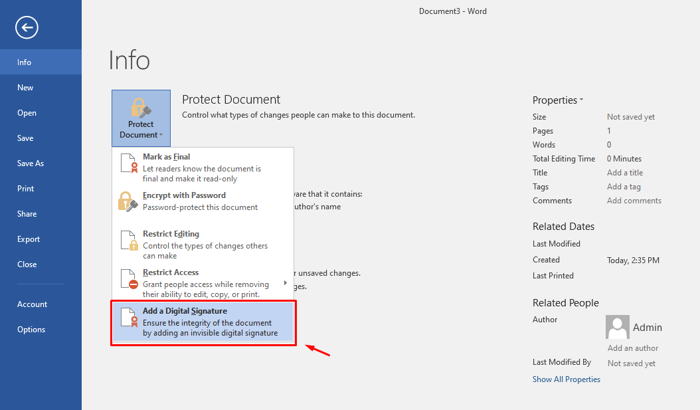Open the Show All Properties link
The height and width of the screenshot is (410, 700).
point(566,379)
